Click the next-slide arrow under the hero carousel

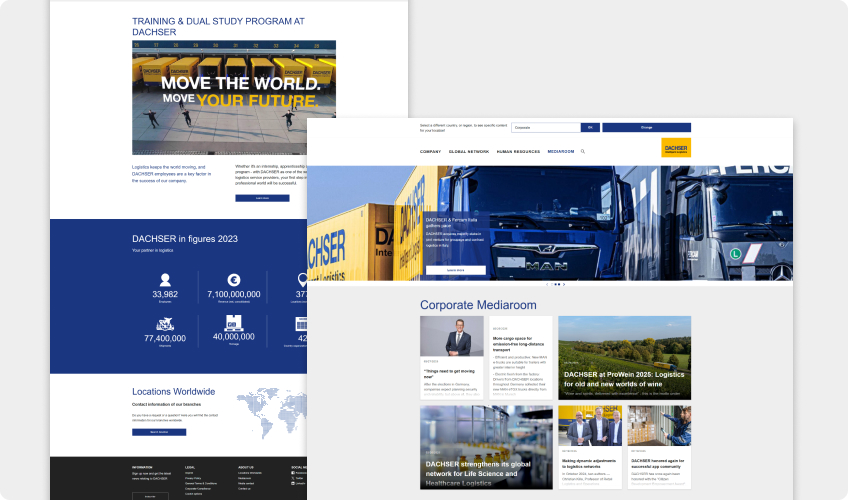click(x=565, y=284)
